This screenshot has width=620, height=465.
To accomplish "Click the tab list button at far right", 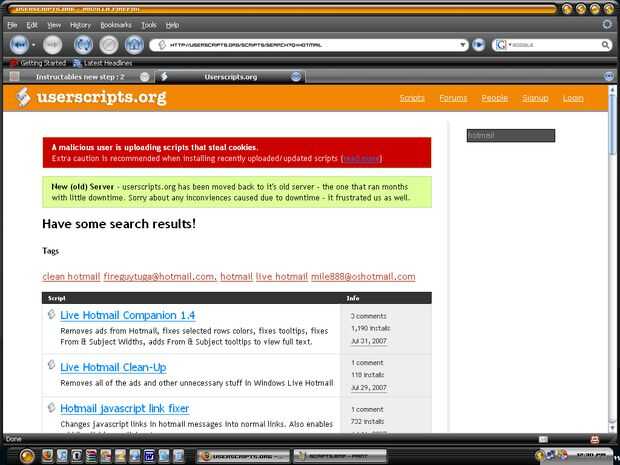I will (609, 76).
